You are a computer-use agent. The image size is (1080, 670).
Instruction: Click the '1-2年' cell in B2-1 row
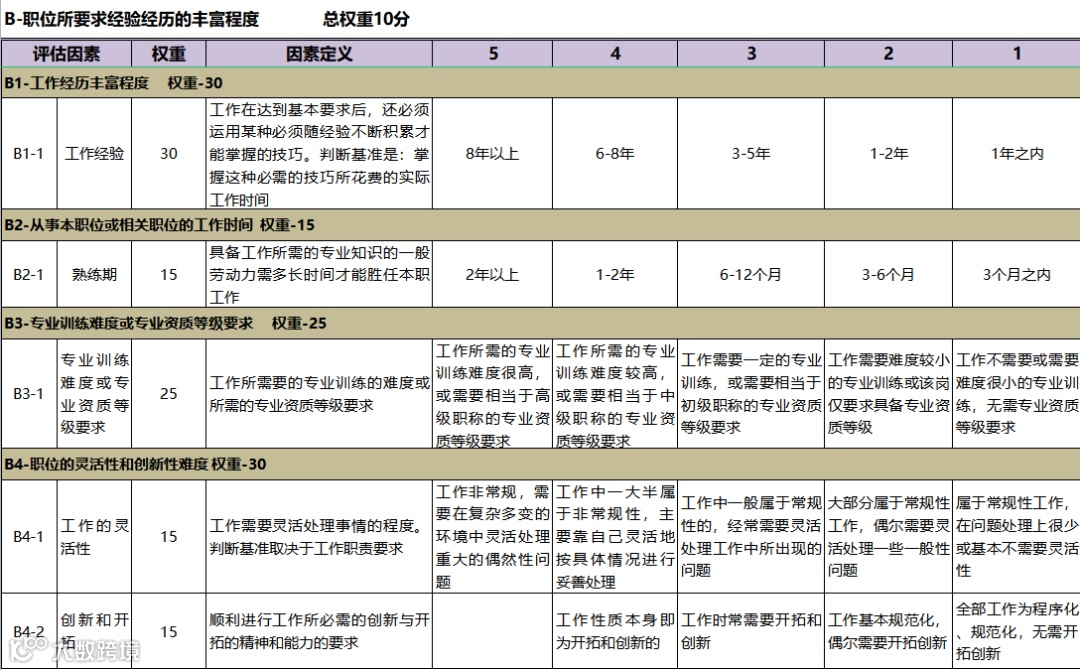pyautogui.click(x=615, y=274)
